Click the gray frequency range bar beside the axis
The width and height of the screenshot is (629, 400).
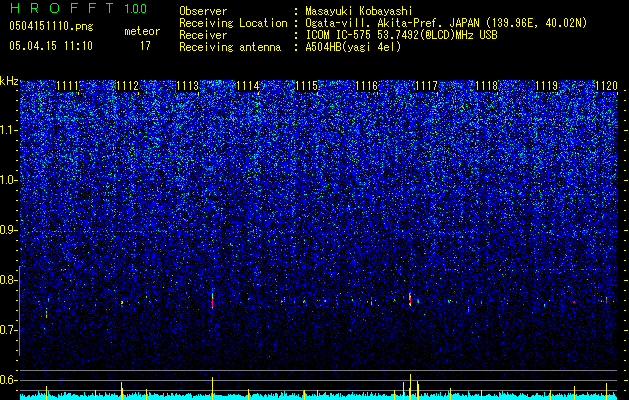point(19,311)
